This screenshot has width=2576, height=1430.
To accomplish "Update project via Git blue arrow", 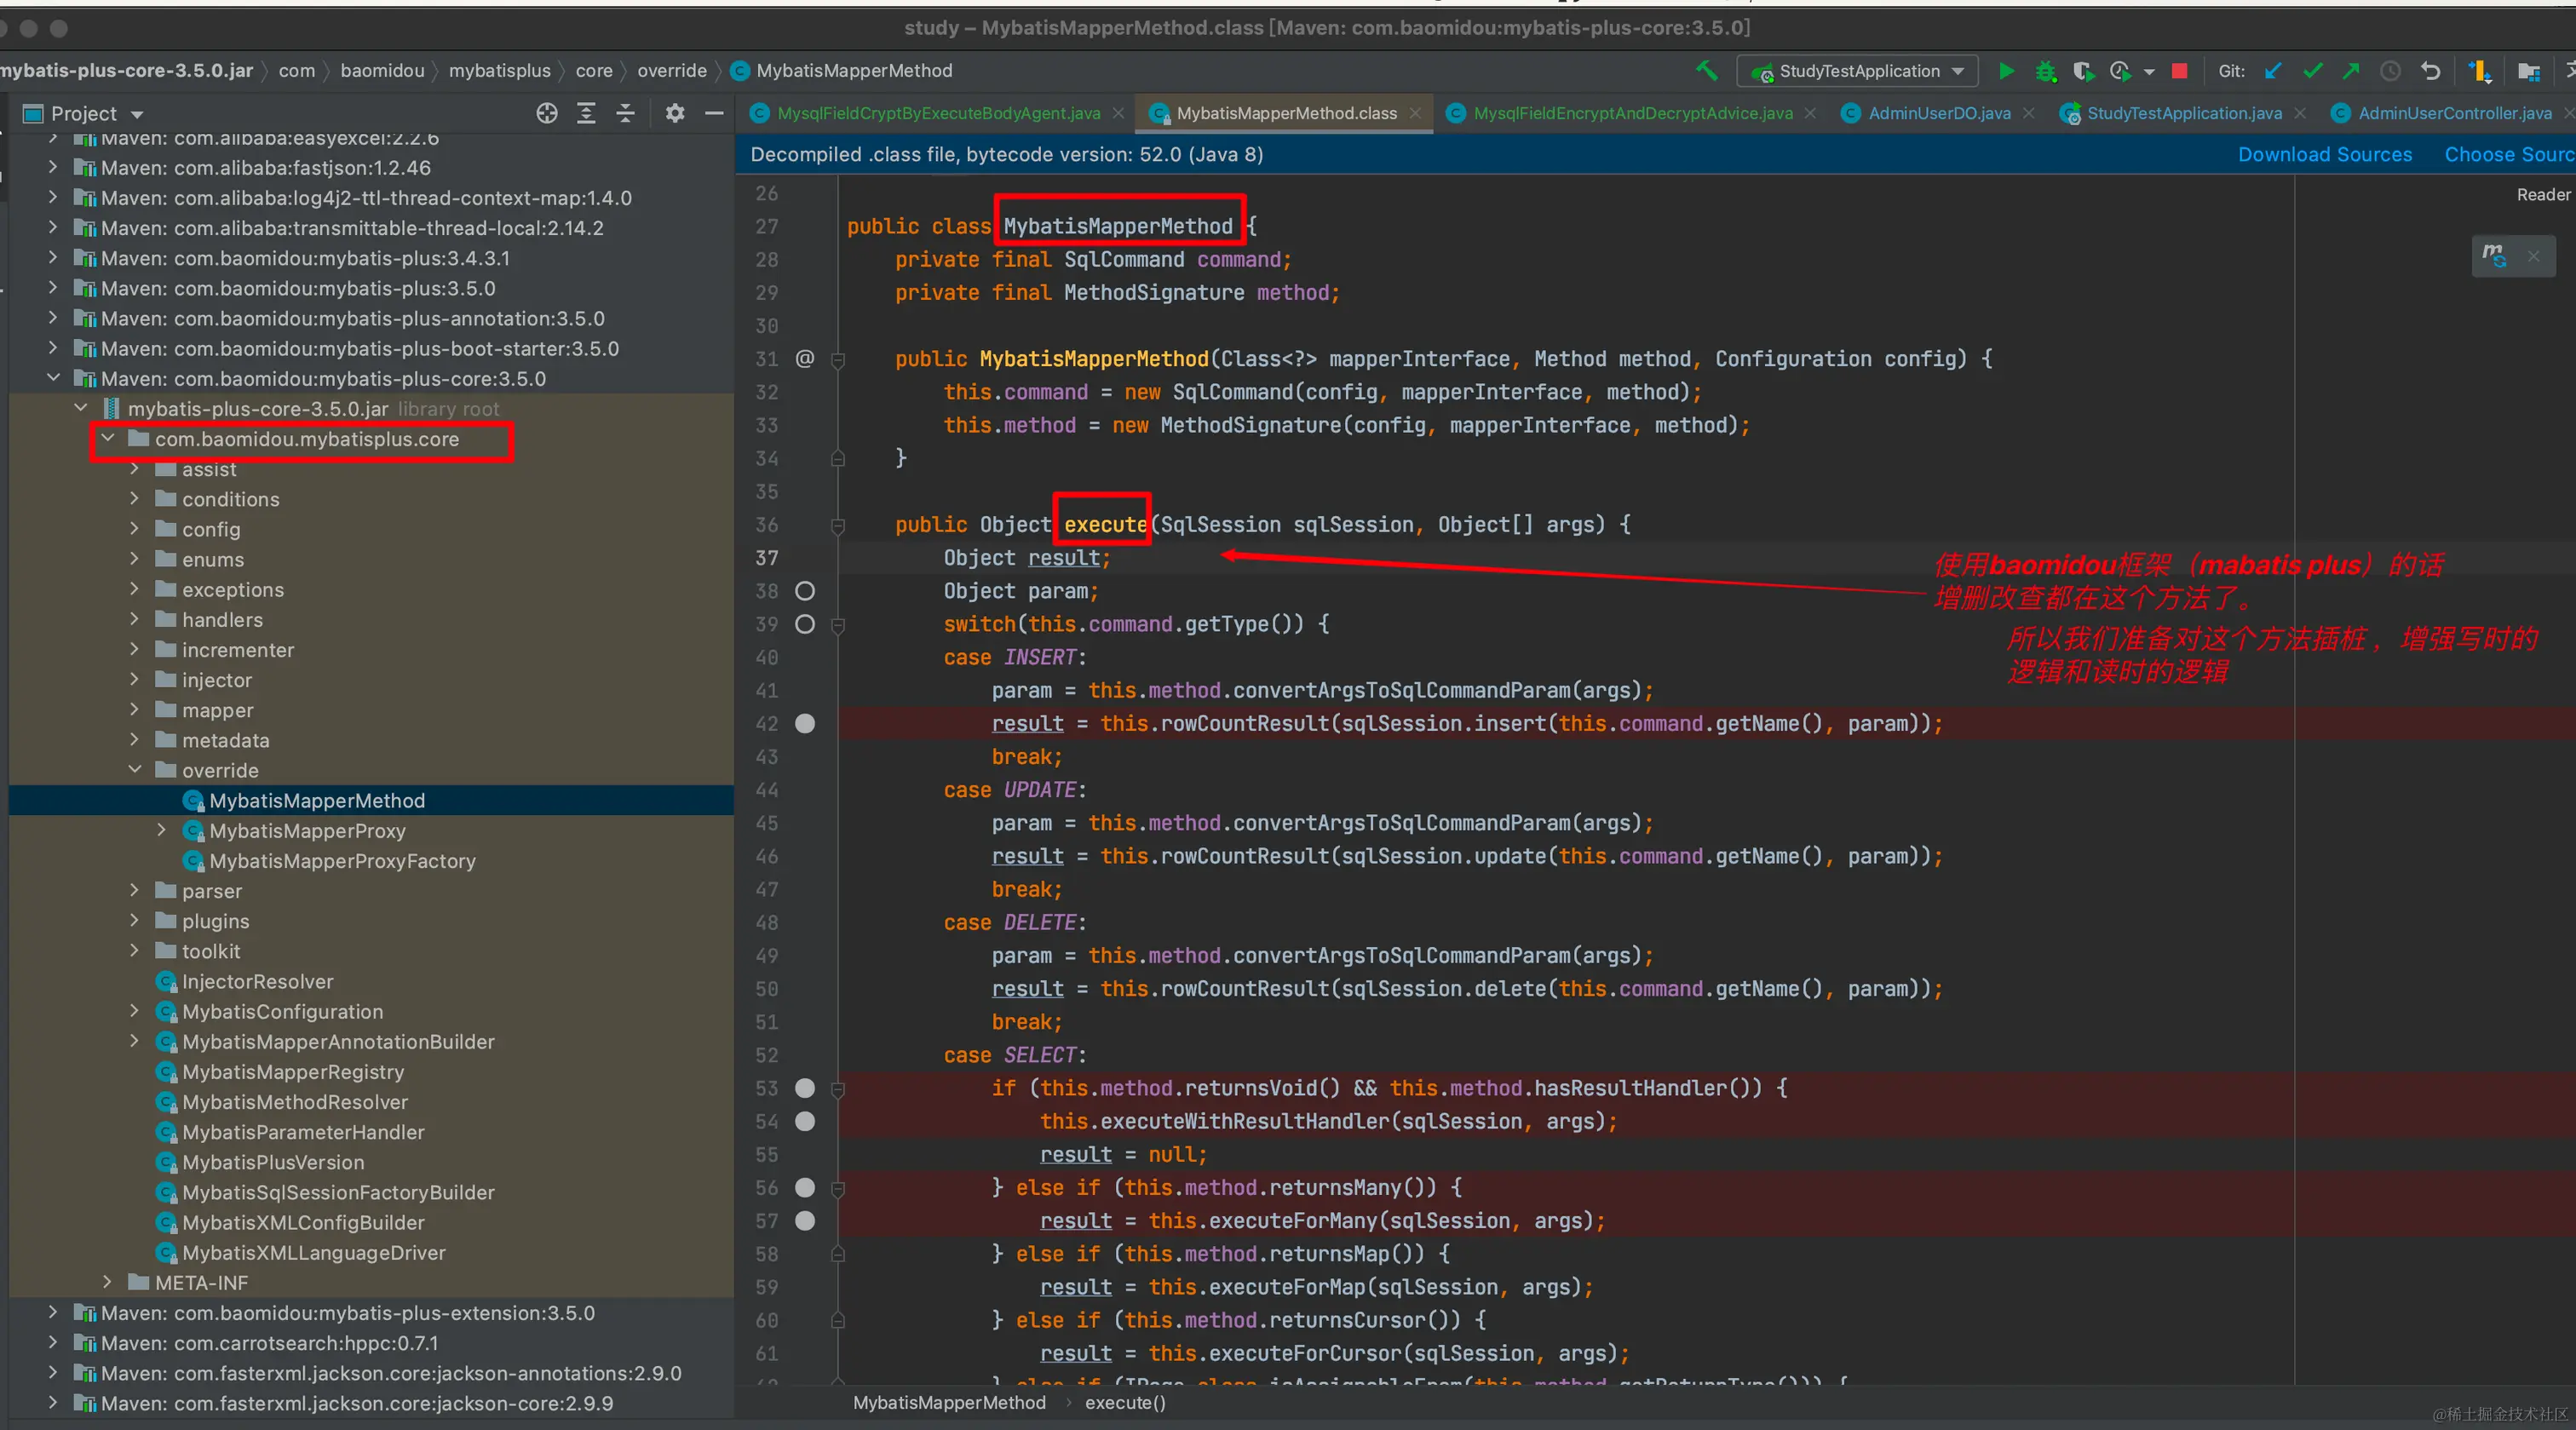I will pyautogui.click(x=2273, y=71).
